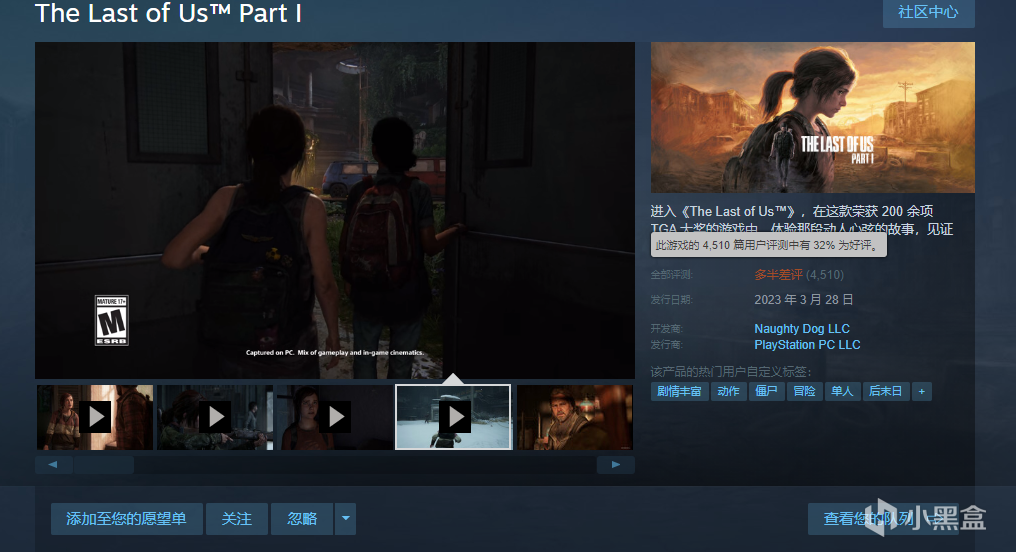Select the 动作 tag
1016x552 pixels.
tap(728, 391)
